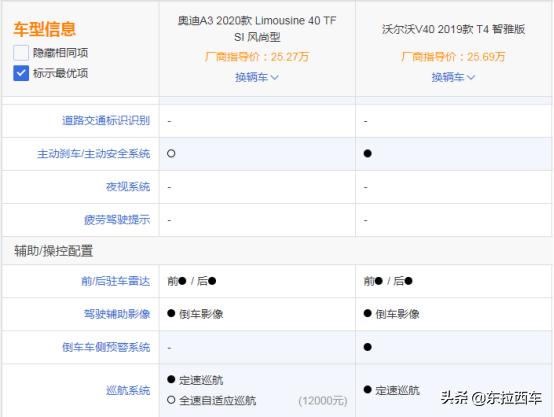The height and width of the screenshot is (417, 554).
Task: Open 前/后驻车雷达 link
Action: (x=116, y=281)
